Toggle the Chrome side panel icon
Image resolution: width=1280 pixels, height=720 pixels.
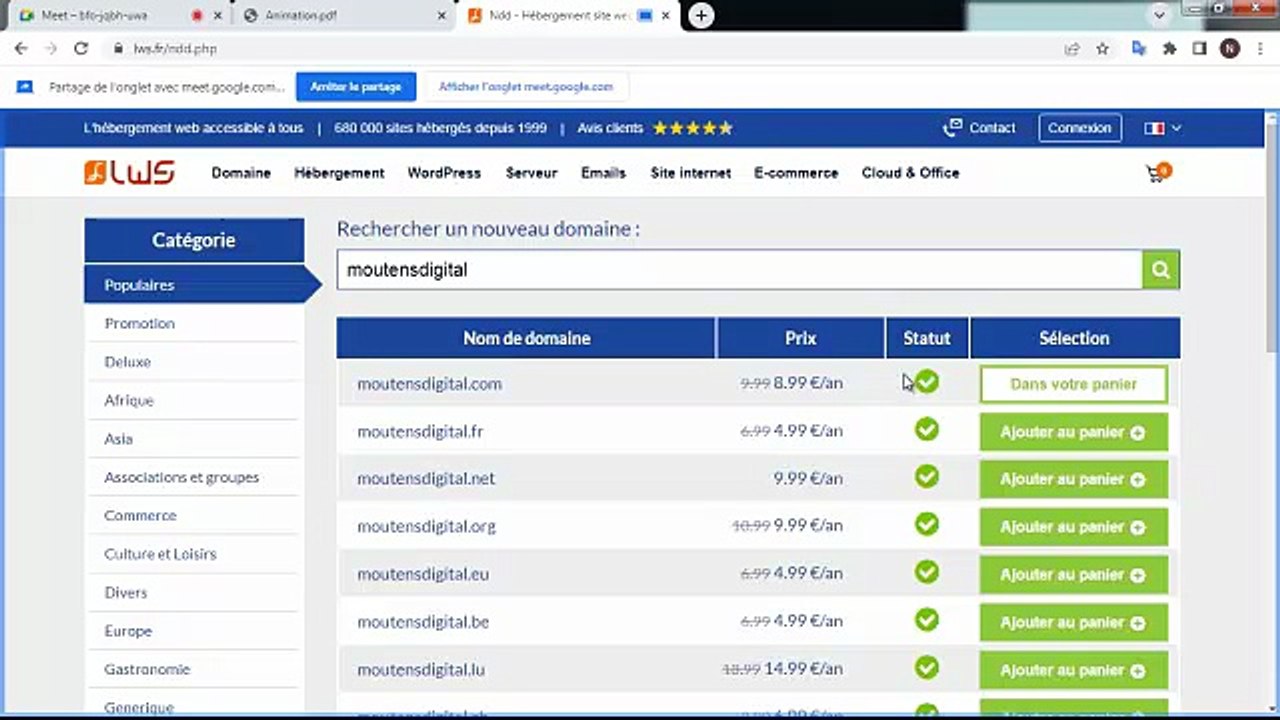(1199, 48)
